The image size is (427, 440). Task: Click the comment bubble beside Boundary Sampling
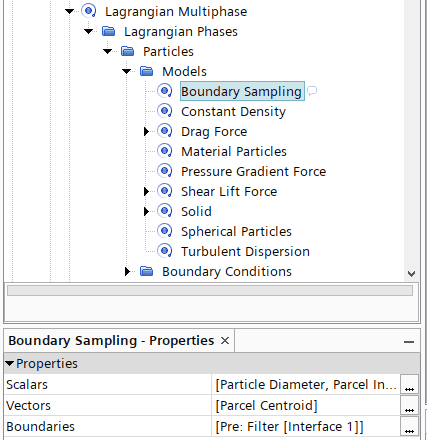click(312, 91)
